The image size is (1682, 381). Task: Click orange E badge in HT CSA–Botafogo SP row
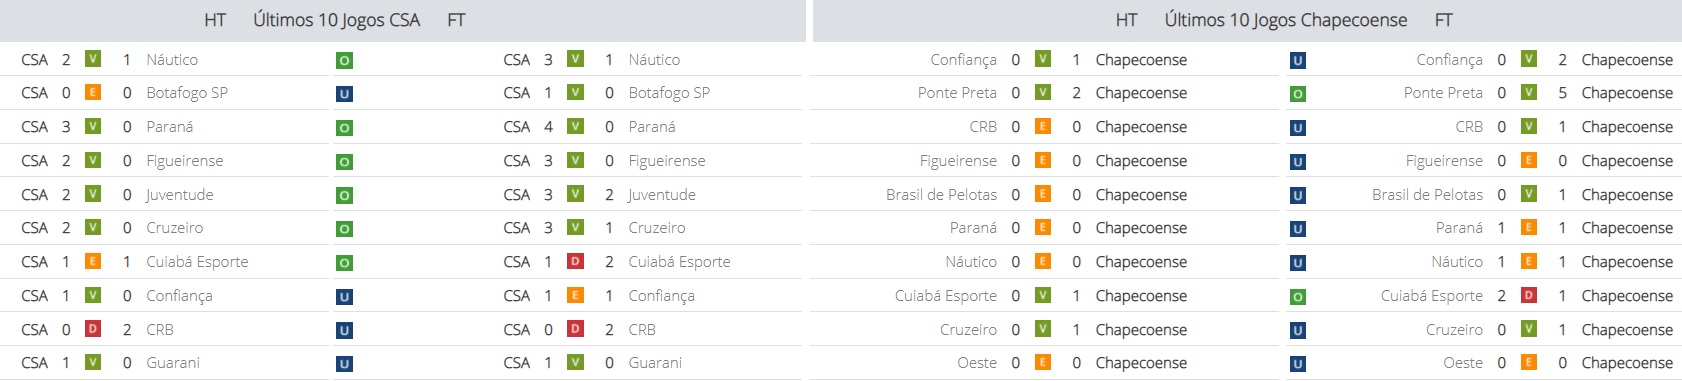click(x=93, y=93)
